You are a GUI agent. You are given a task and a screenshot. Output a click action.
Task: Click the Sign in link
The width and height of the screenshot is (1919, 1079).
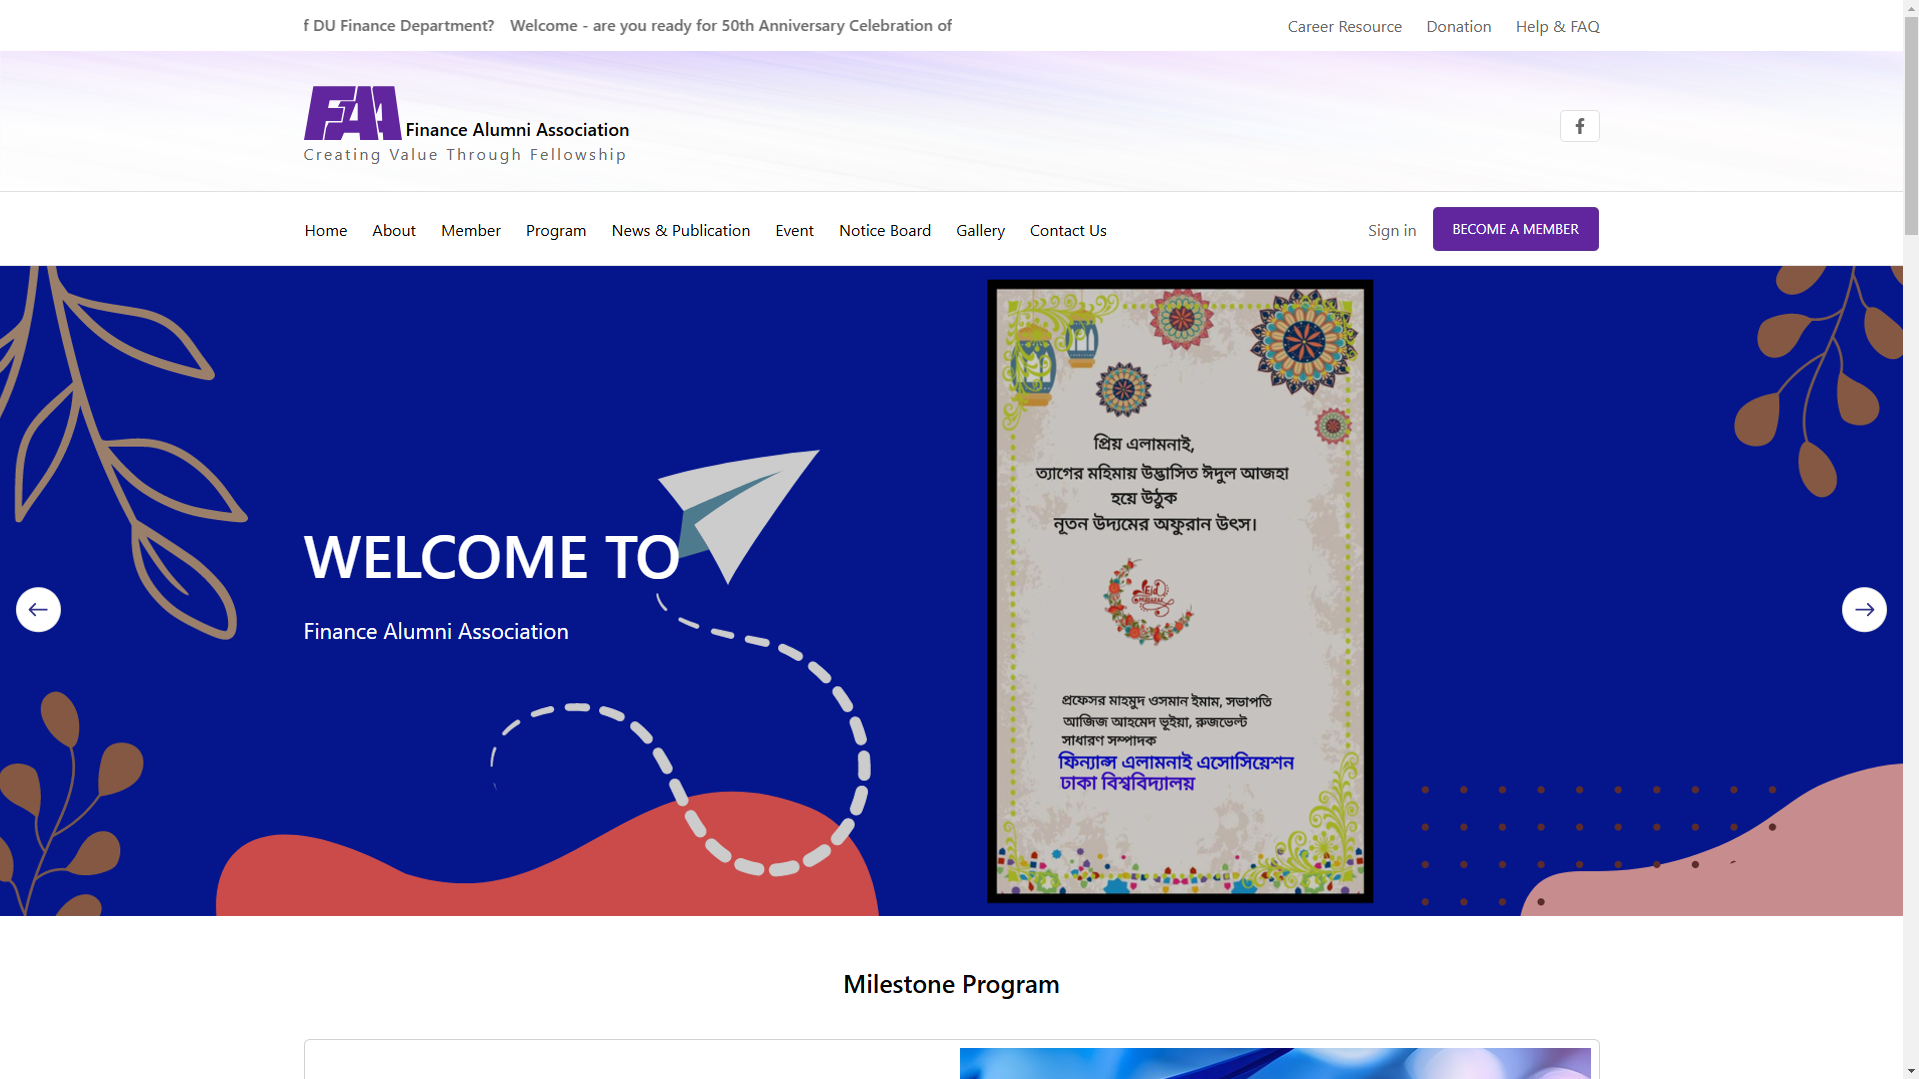click(1392, 231)
